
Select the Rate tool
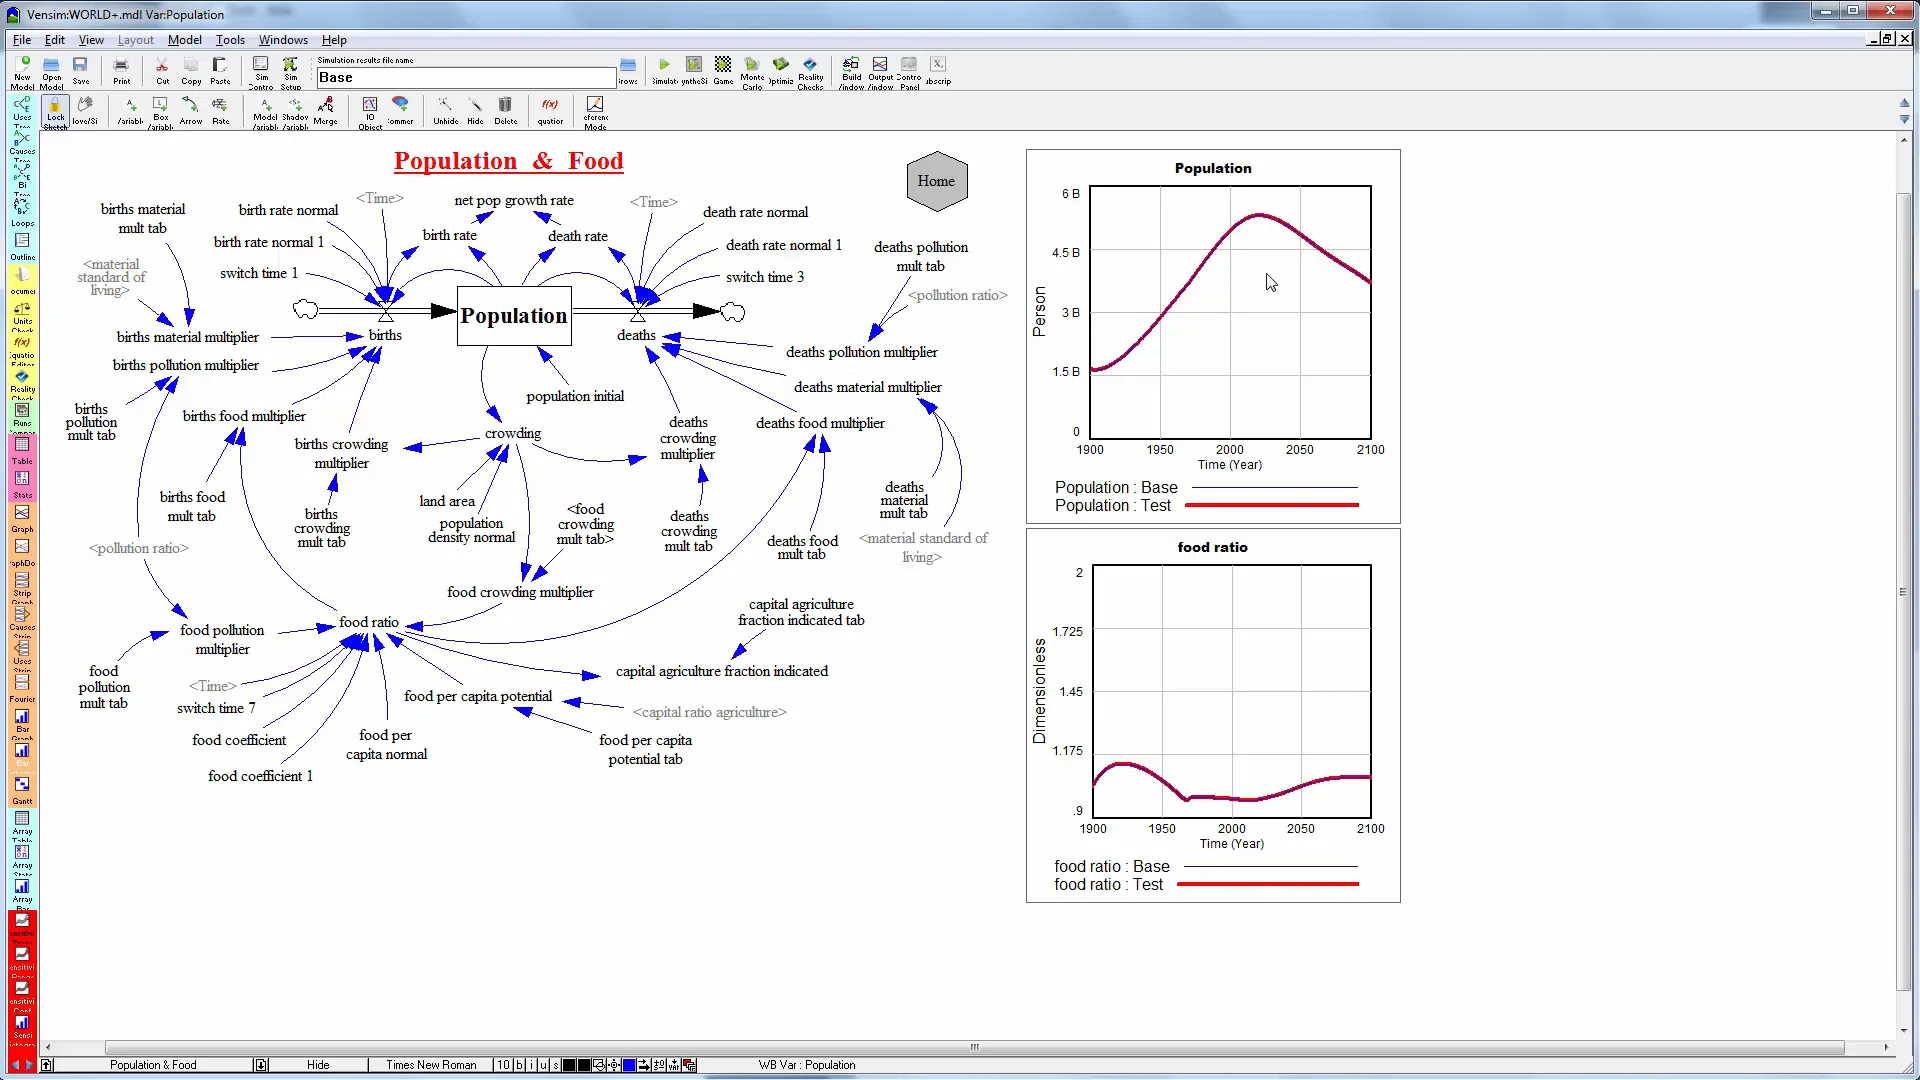[x=221, y=110]
